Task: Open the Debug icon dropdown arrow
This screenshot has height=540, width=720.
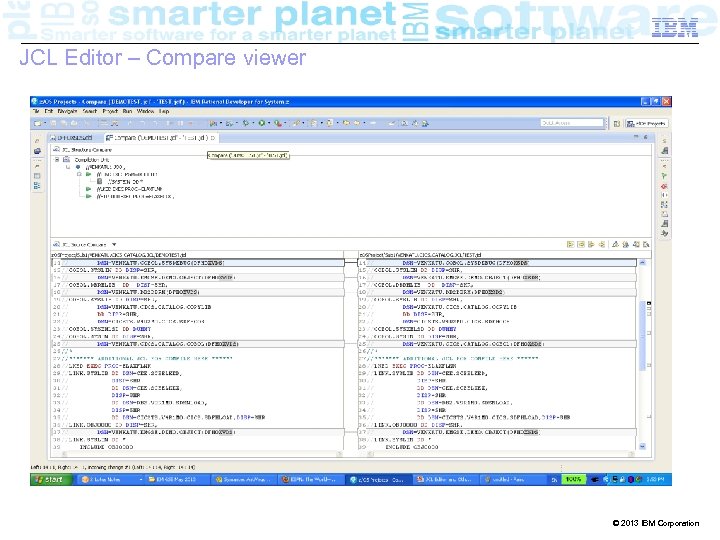Action: tap(253, 123)
